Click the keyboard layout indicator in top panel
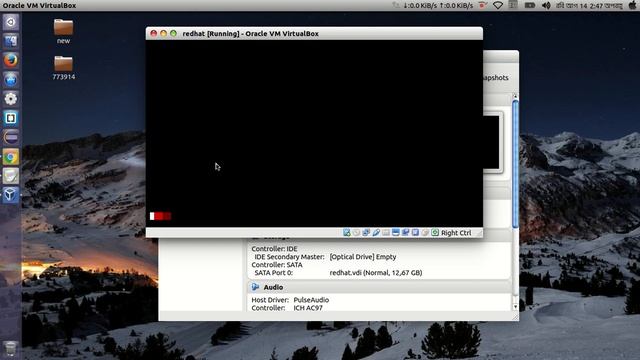 click(x=513, y=6)
